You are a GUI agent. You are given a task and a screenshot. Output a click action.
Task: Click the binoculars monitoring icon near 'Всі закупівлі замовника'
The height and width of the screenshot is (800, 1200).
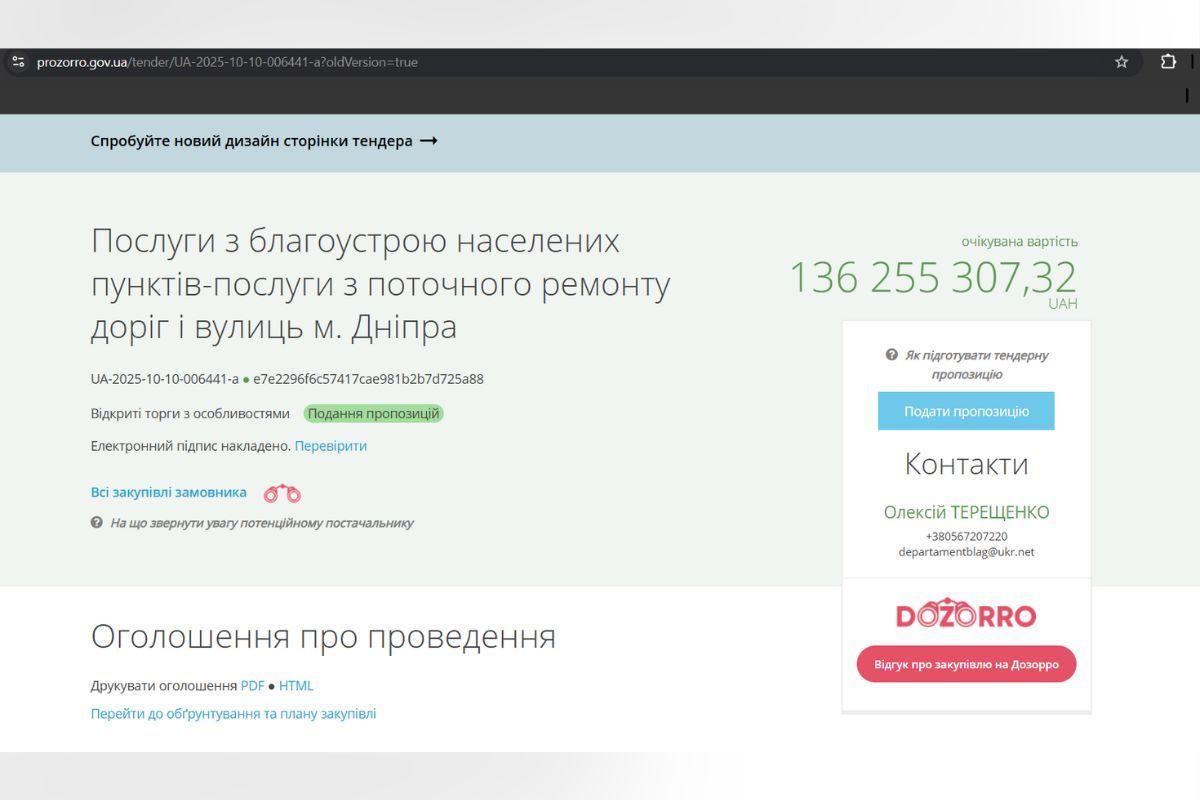(x=281, y=492)
